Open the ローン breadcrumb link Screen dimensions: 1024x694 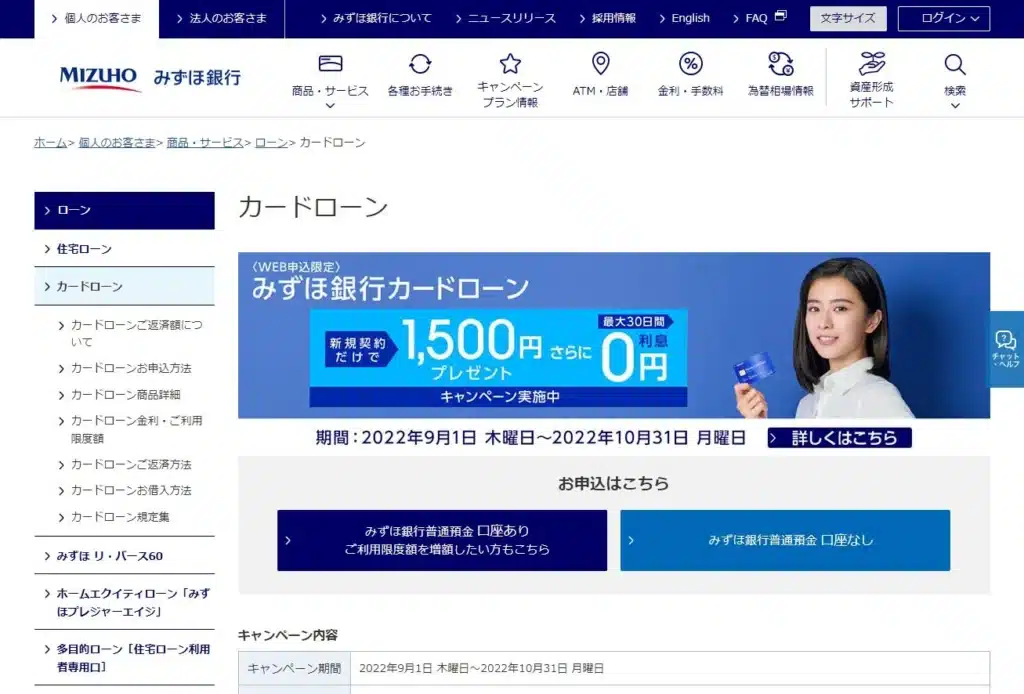click(271, 142)
